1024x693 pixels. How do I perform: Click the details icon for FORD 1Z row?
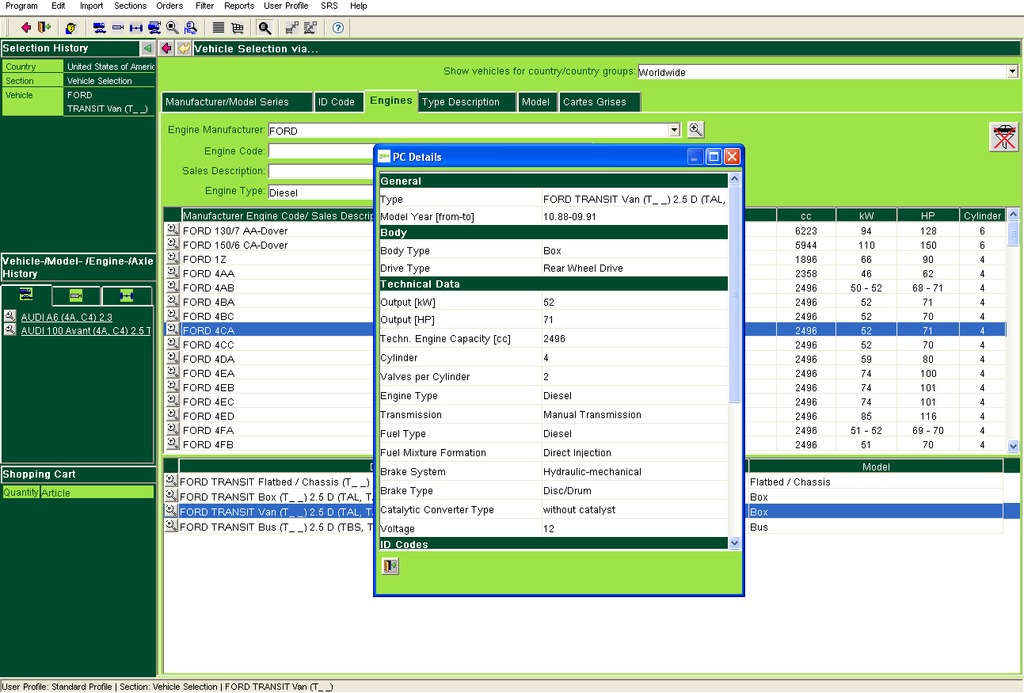pyautogui.click(x=172, y=258)
